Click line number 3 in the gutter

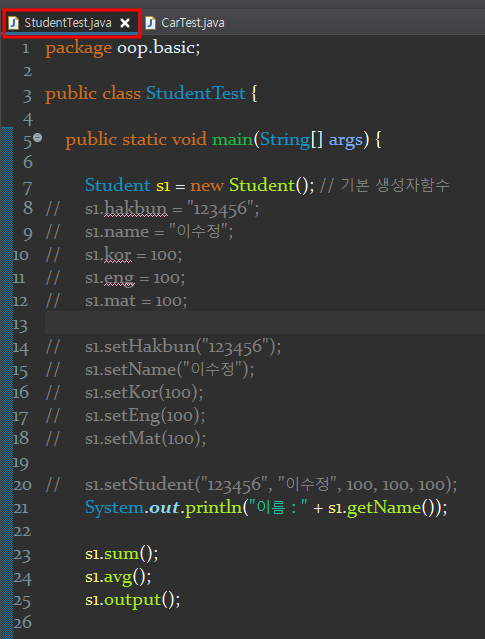click(27, 95)
